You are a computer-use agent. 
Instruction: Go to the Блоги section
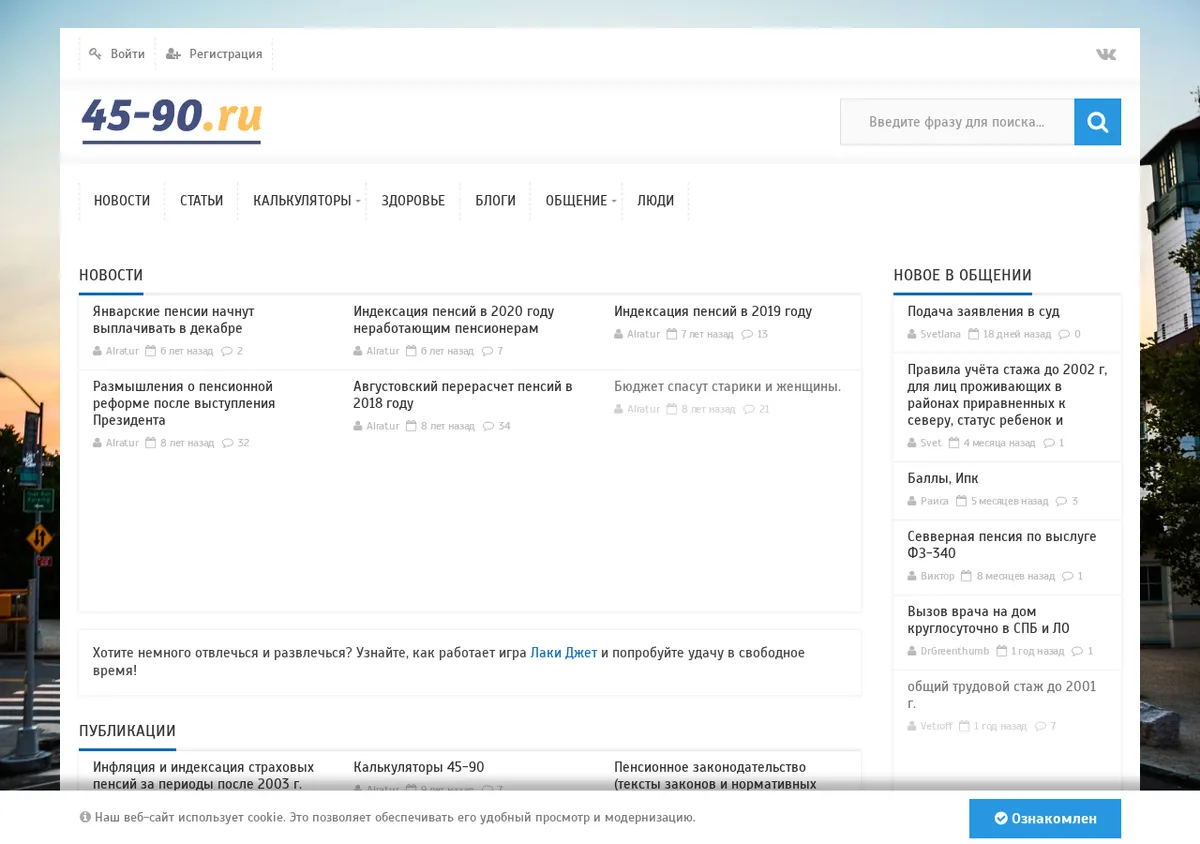495,201
